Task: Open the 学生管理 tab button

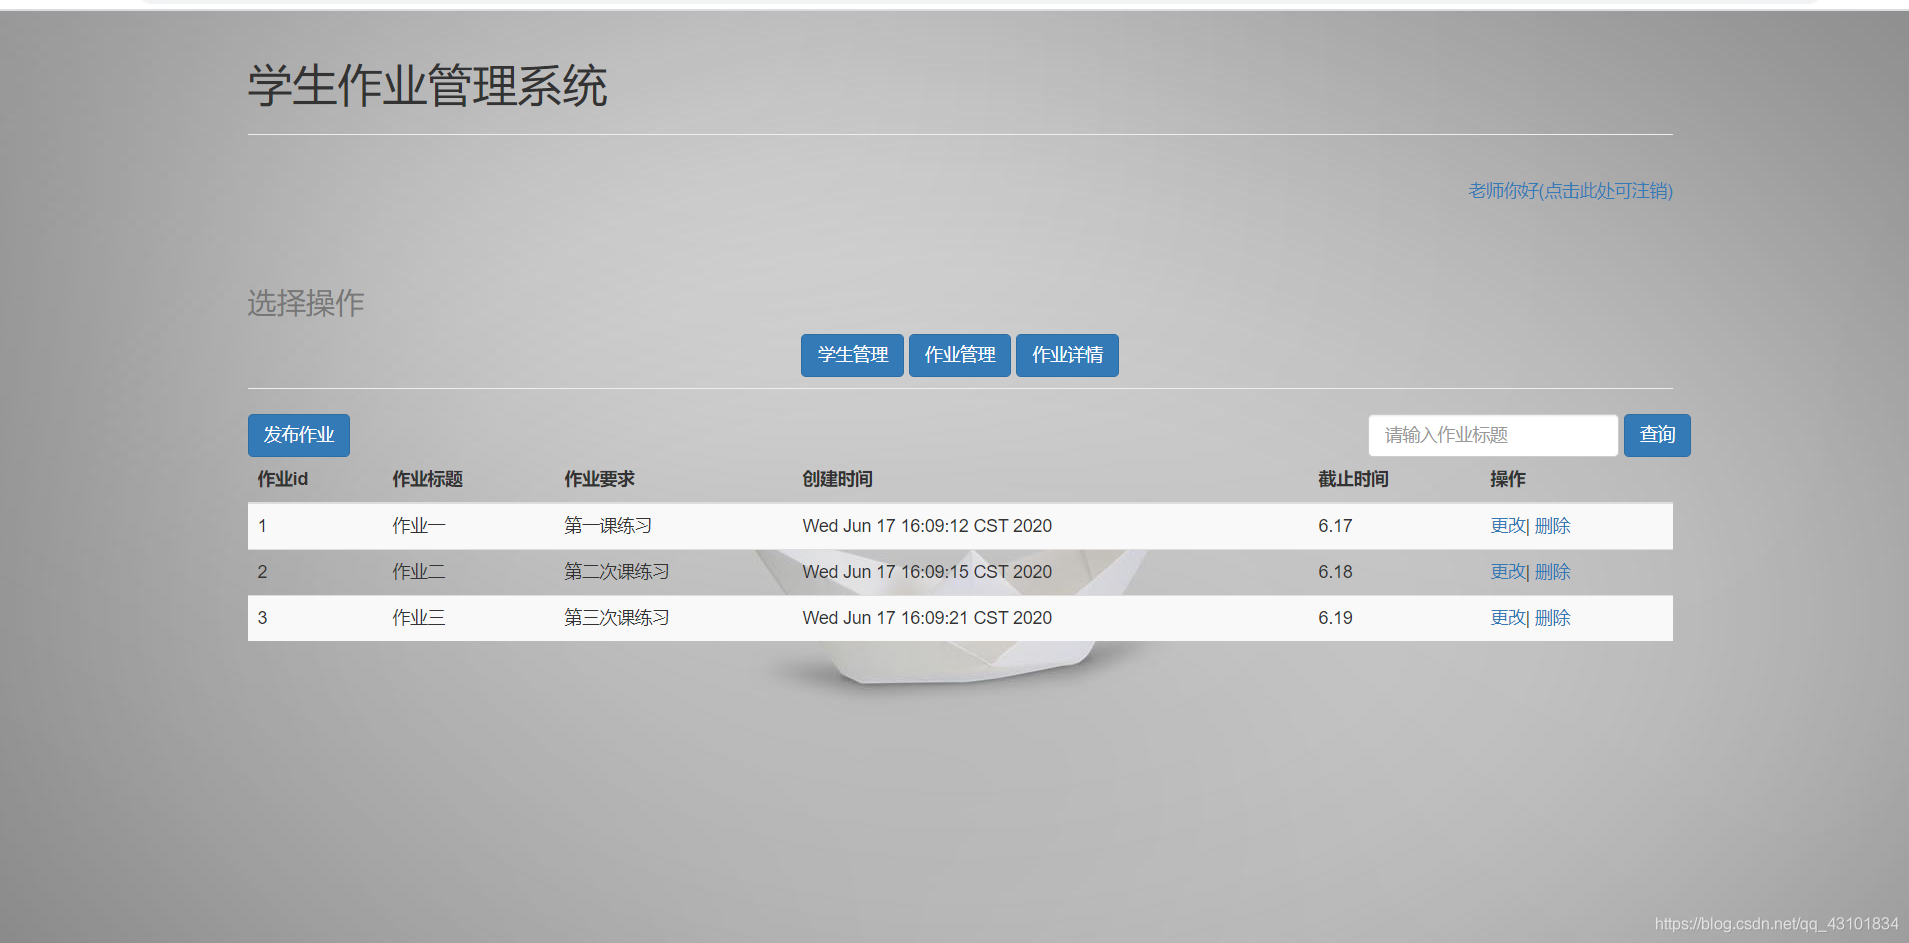Action: pyautogui.click(x=852, y=355)
